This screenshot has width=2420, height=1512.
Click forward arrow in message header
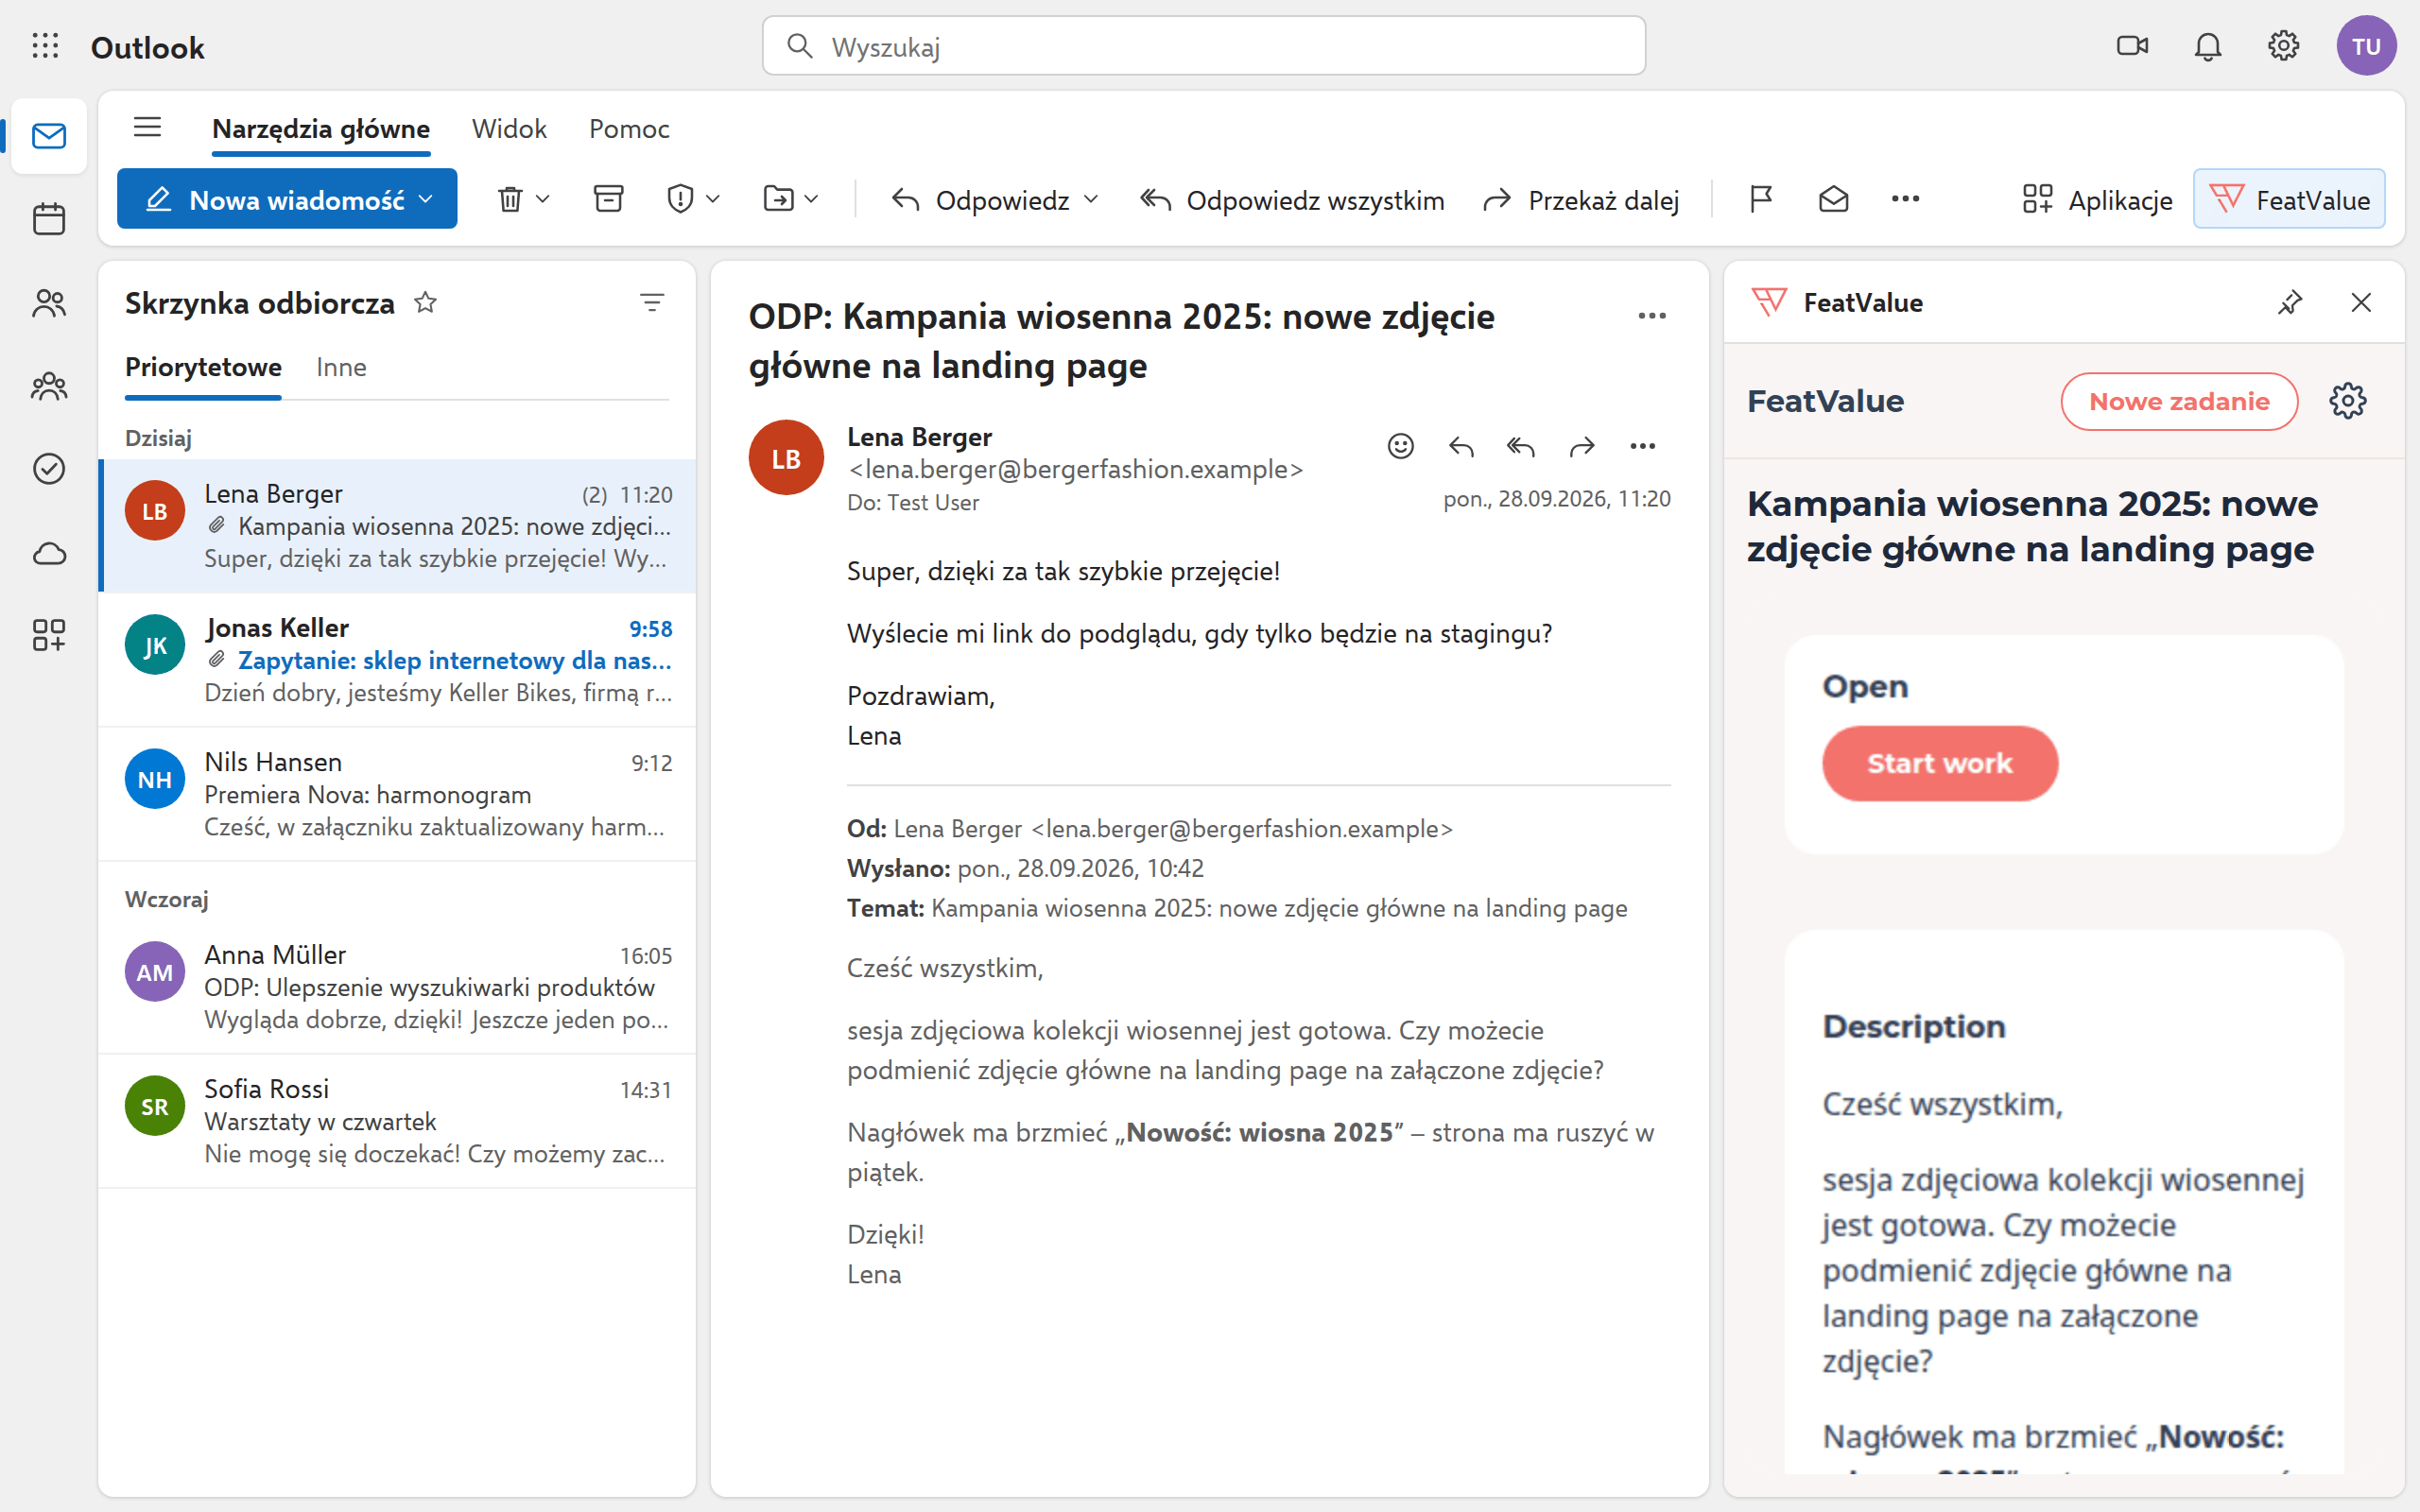1582,446
